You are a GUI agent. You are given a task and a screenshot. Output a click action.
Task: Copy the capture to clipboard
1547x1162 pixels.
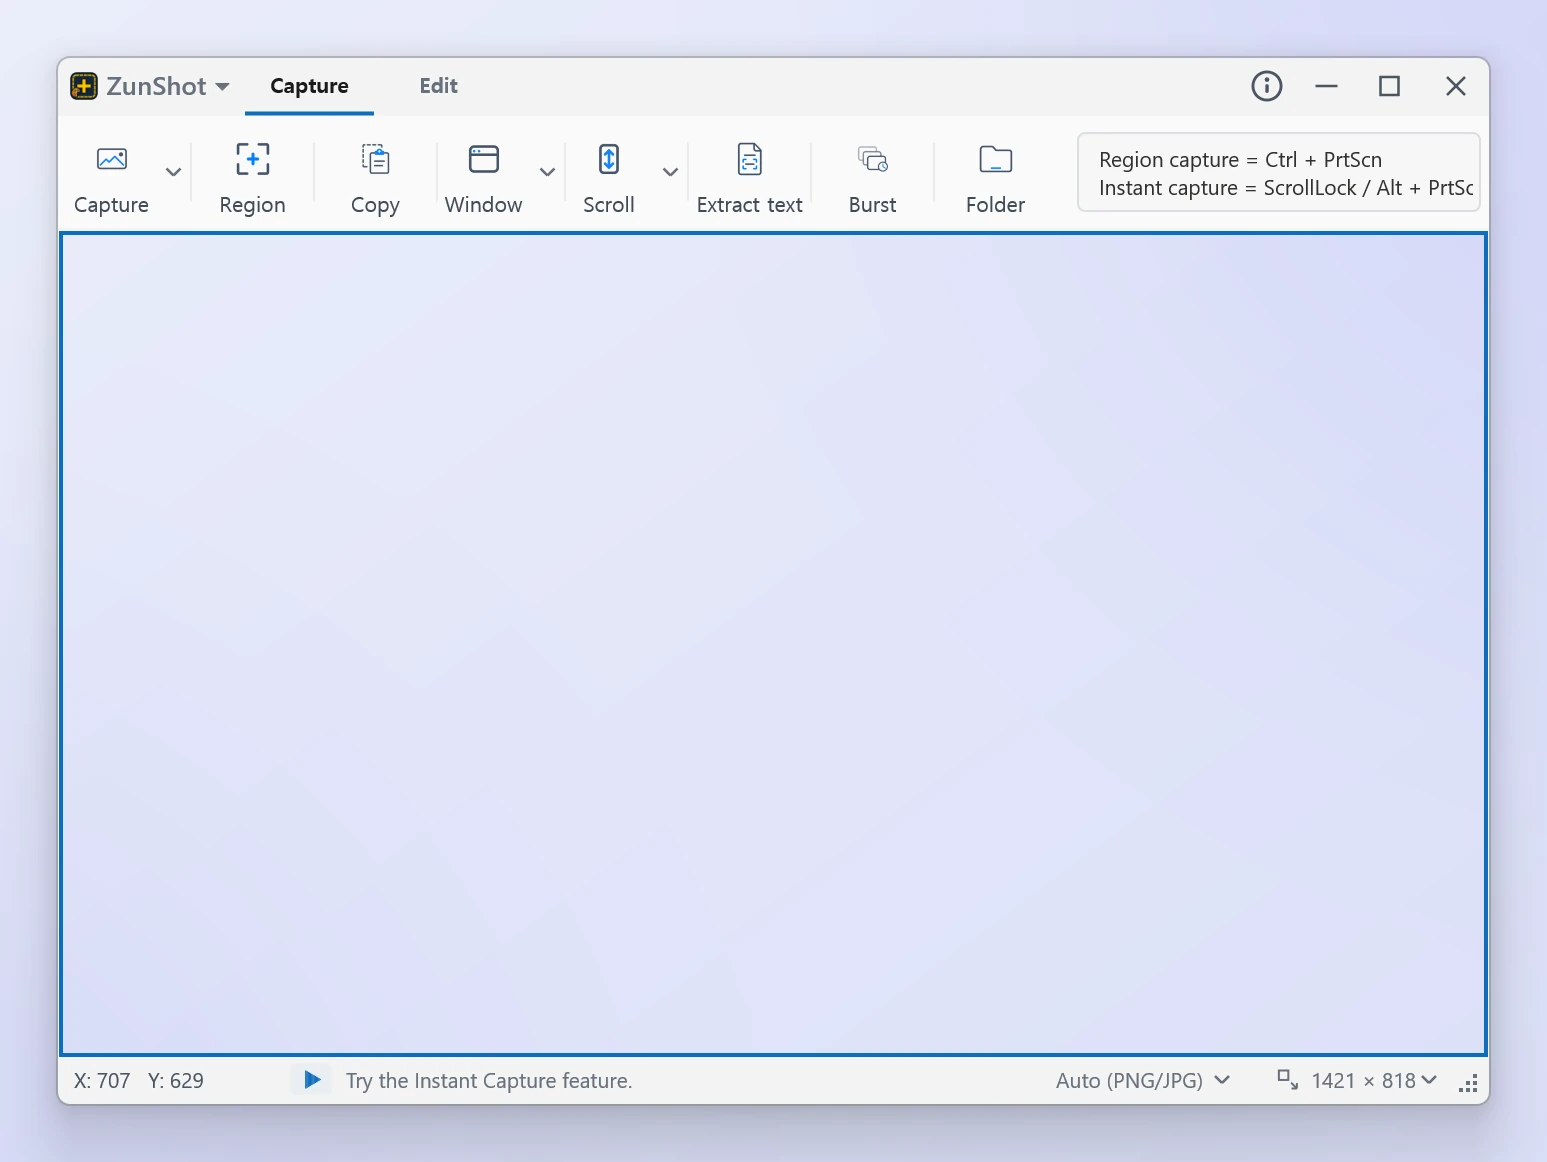click(x=375, y=178)
